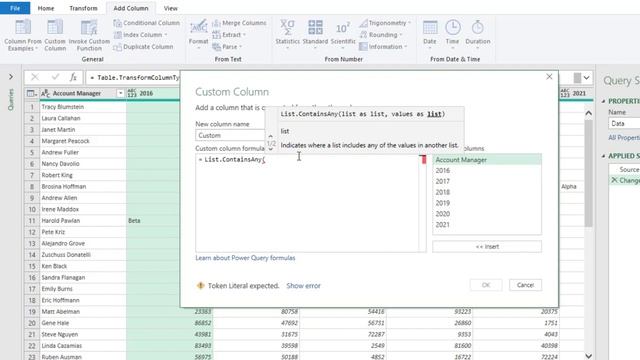Open Scientific number operations
The height and width of the screenshot is (360, 640).
pyautogui.click(x=343, y=35)
